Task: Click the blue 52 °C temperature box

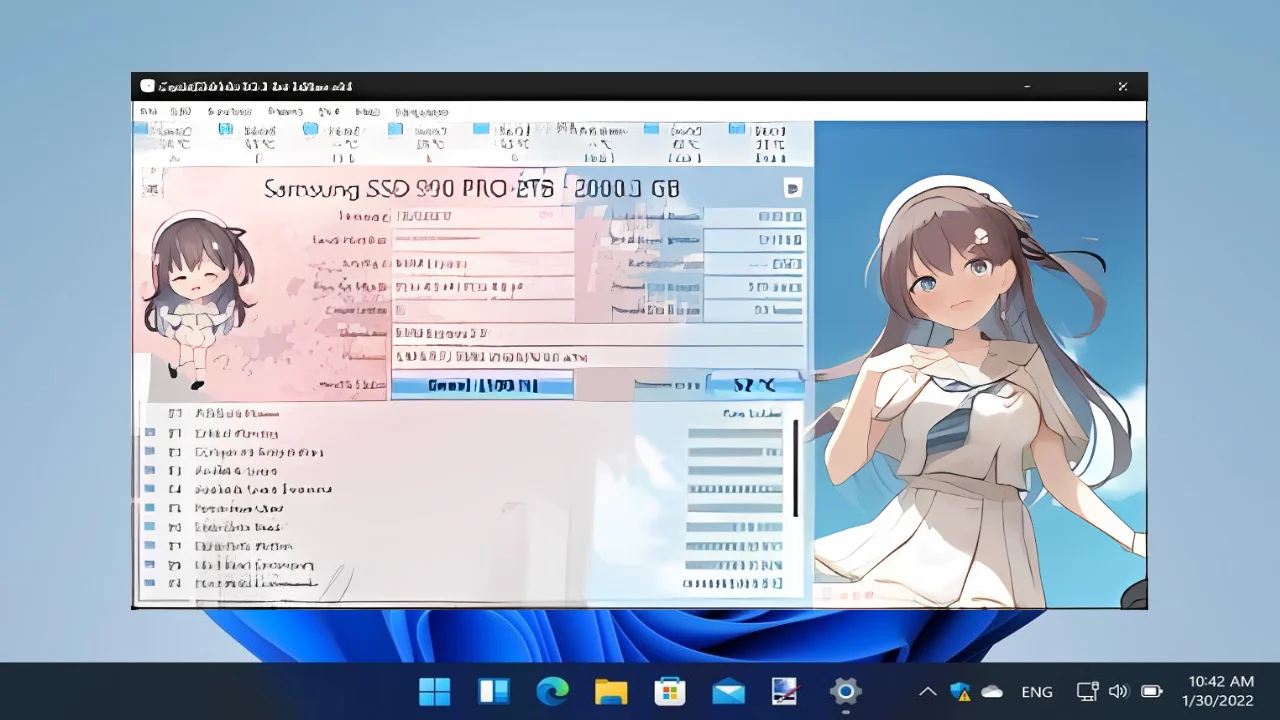Action: [754, 385]
